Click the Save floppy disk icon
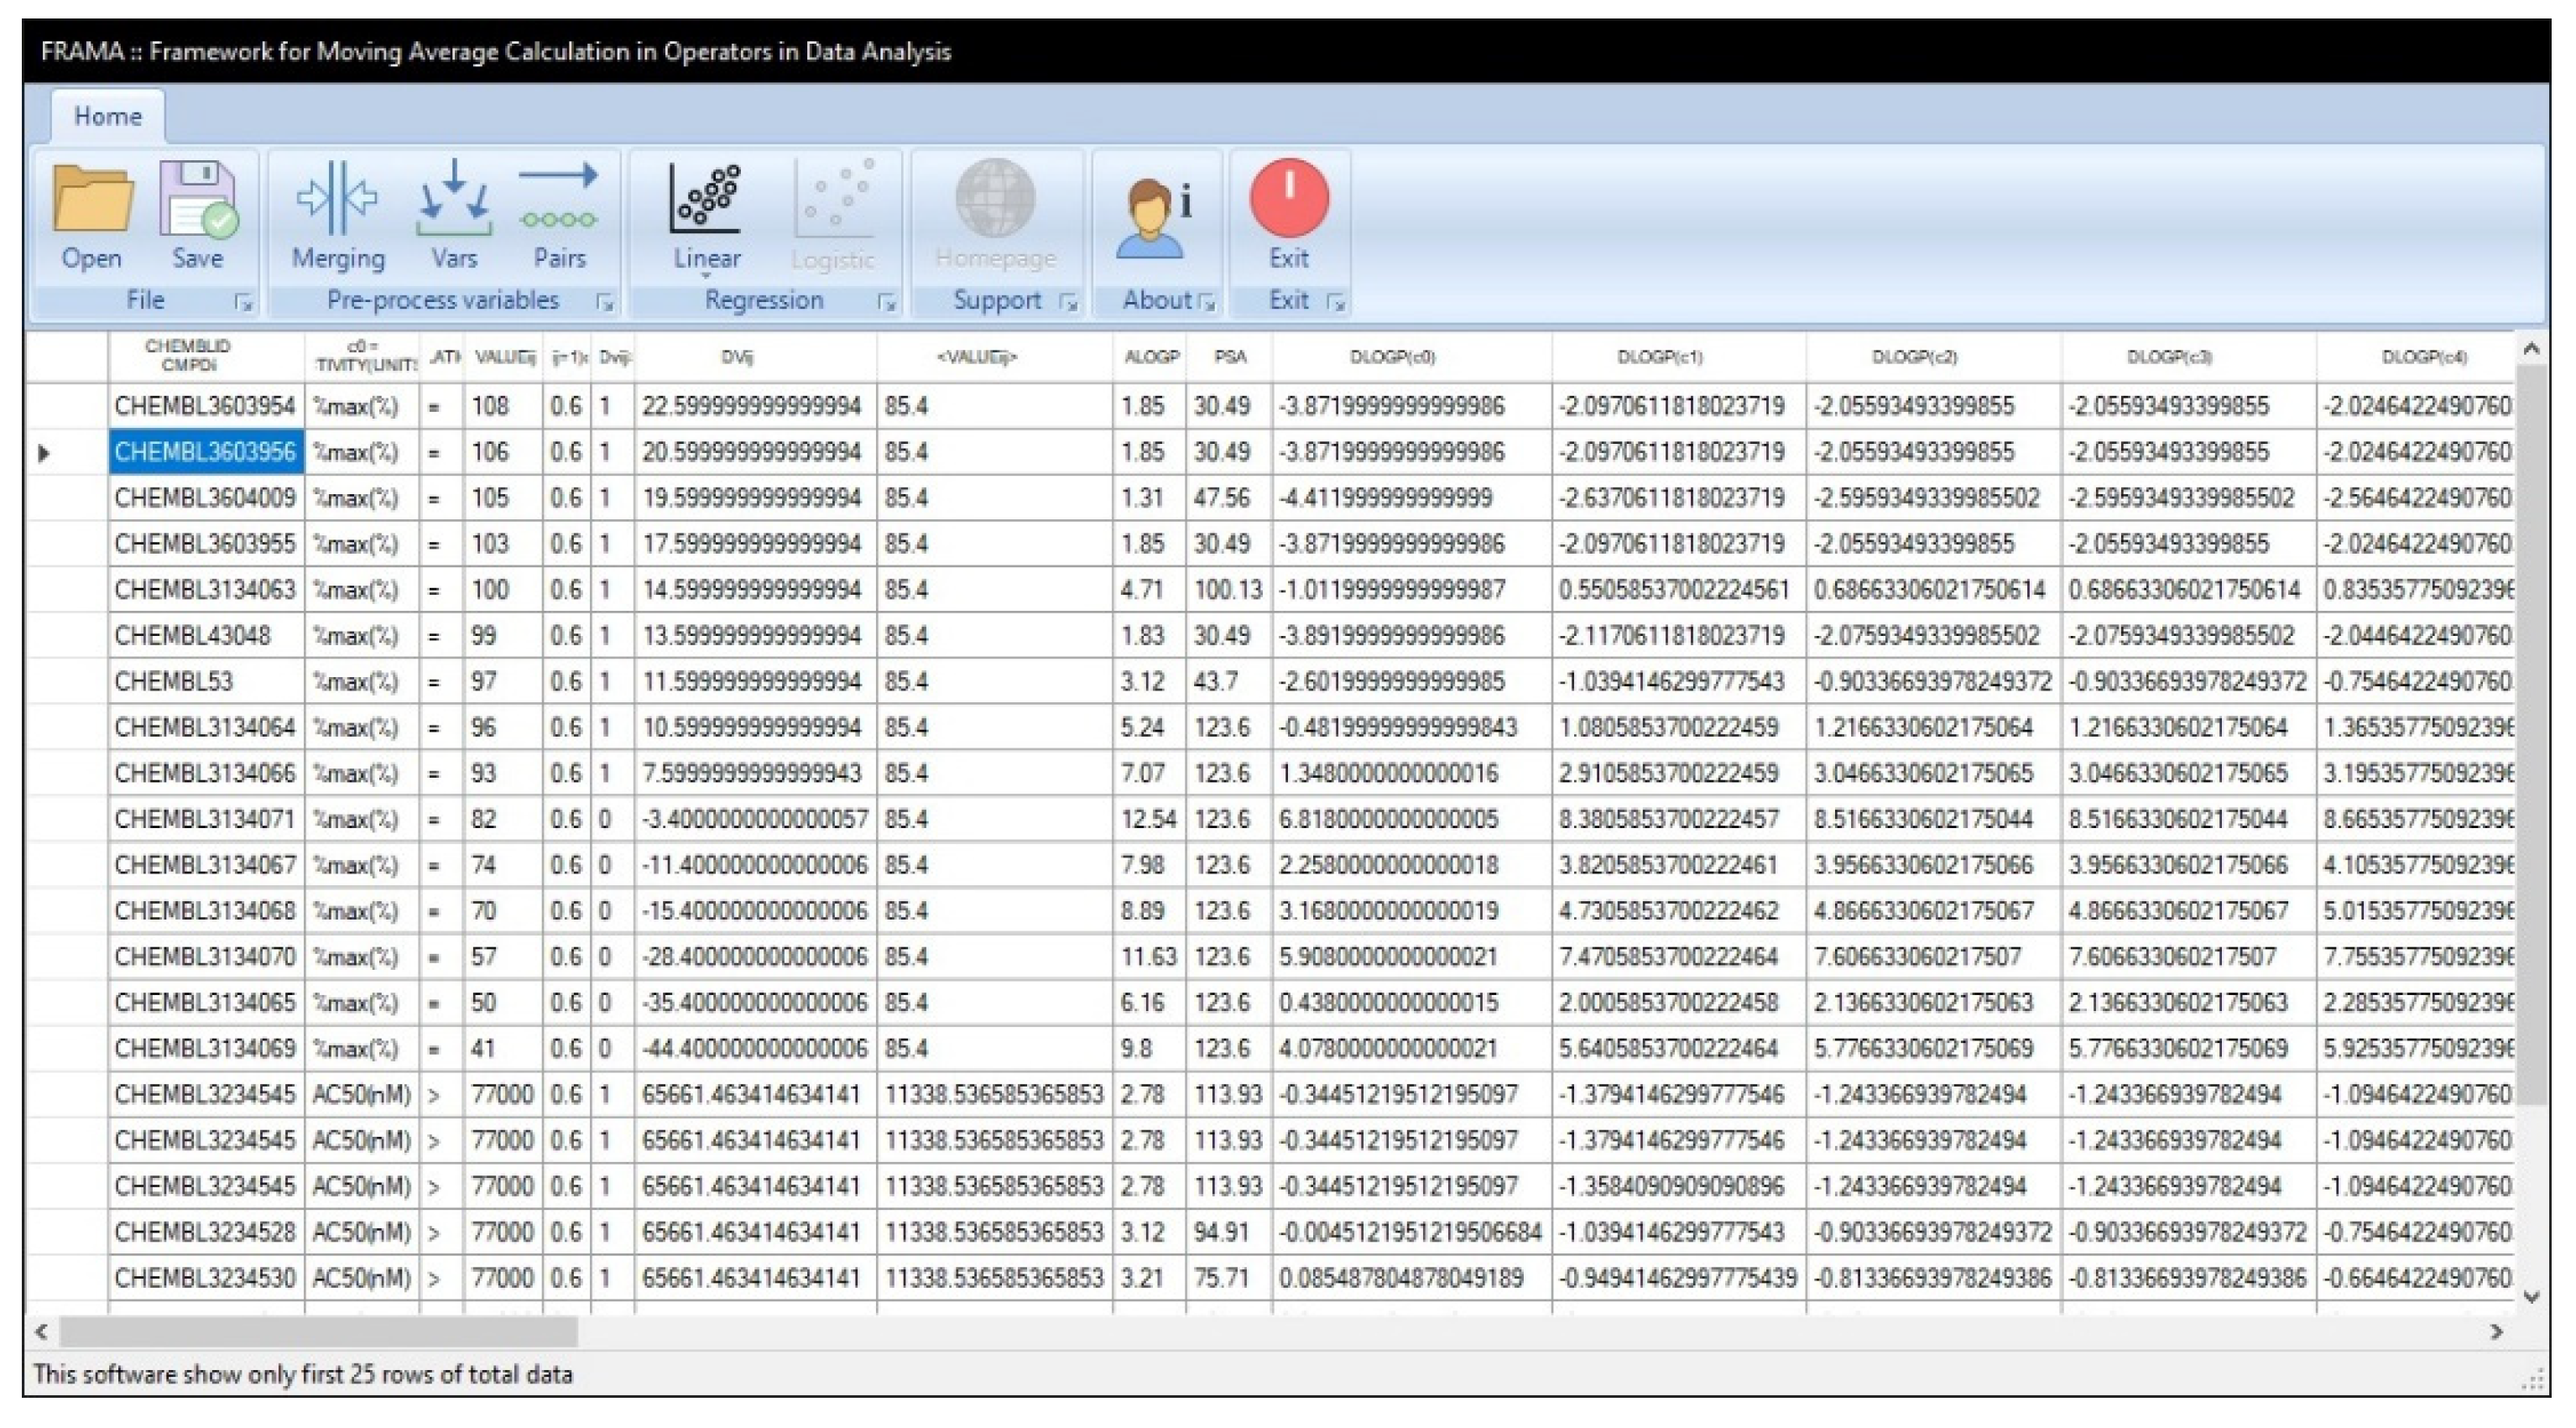 click(x=197, y=200)
